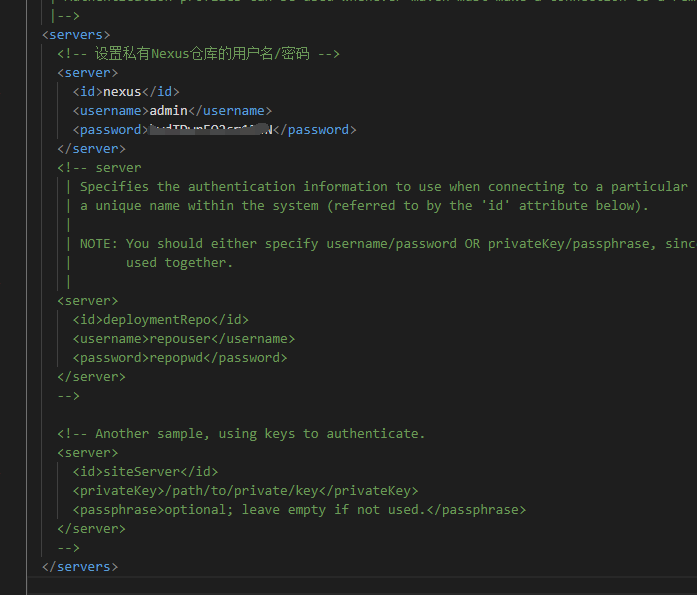Viewport: 697px width, 595px height.
Task: Click the <server> tag above siteServer
Action: coord(88,453)
